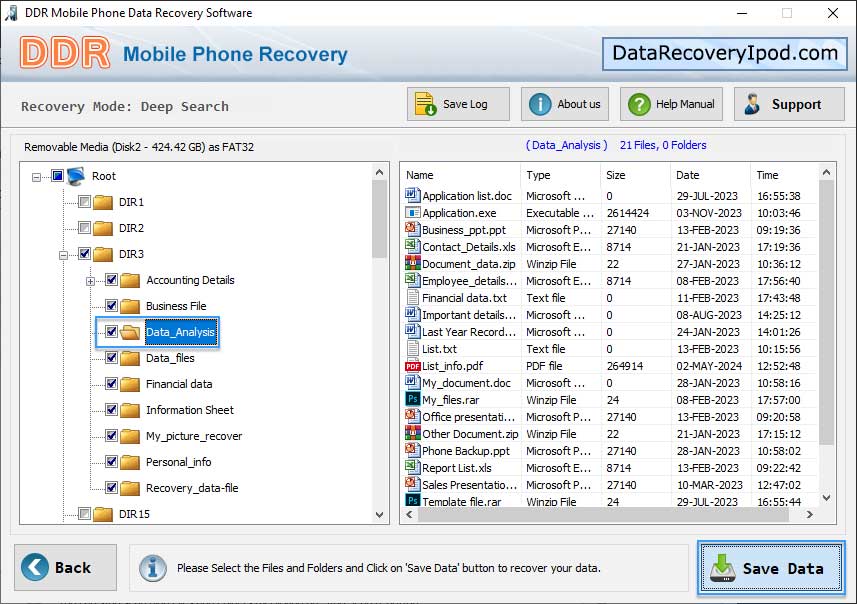Click the Support button label

(x=796, y=104)
